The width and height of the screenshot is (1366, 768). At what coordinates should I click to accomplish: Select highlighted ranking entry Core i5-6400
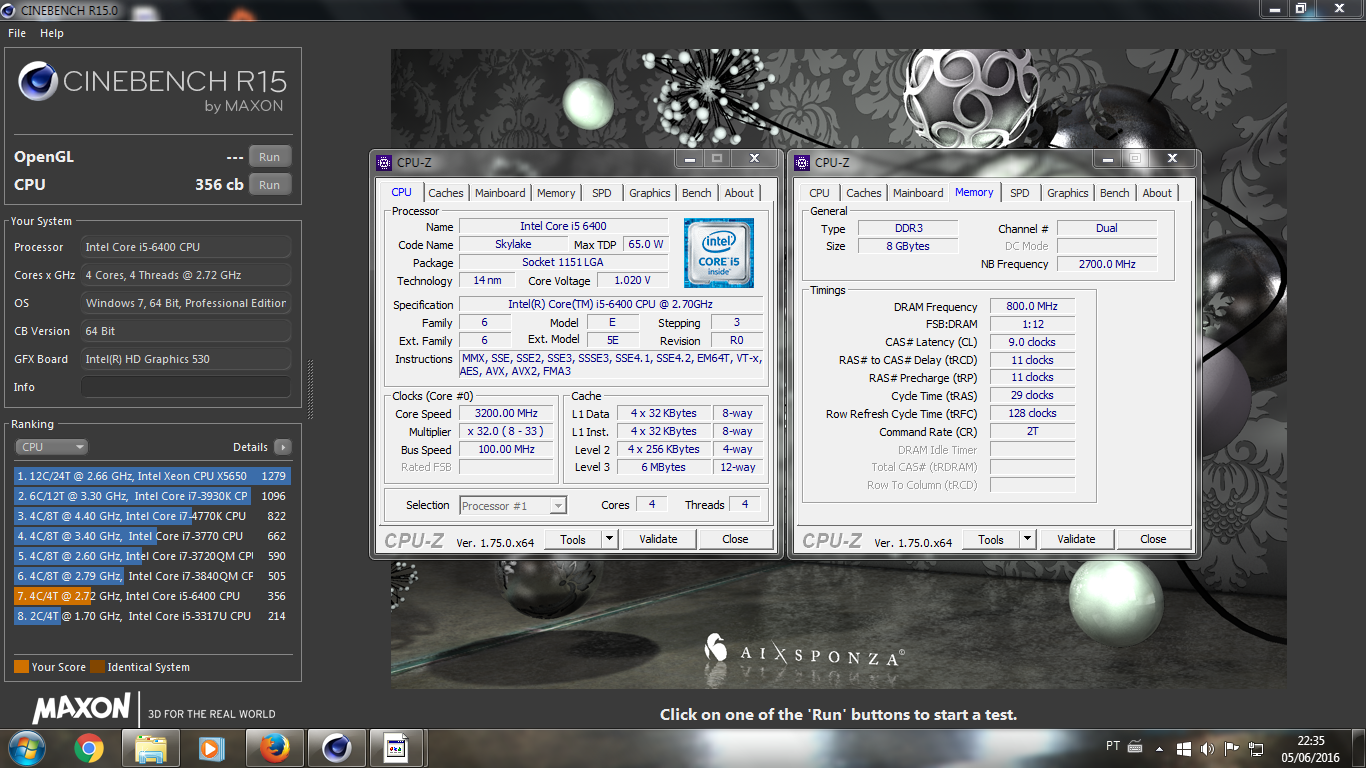point(152,596)
